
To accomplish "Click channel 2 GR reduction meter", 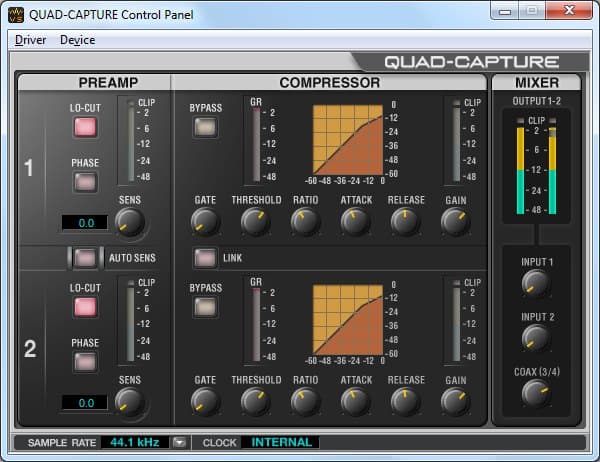I will (256, 325).
